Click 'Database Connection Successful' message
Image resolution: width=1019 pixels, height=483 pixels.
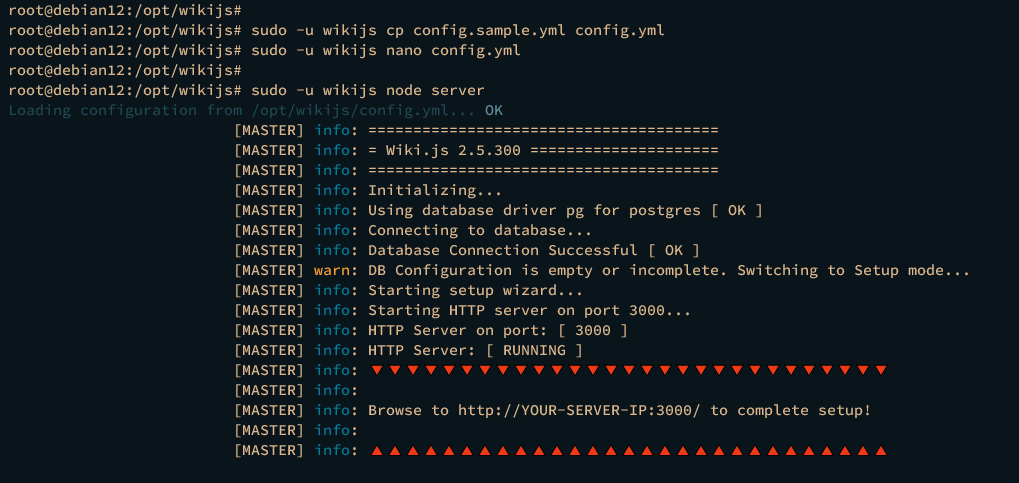tap(502, 251)
